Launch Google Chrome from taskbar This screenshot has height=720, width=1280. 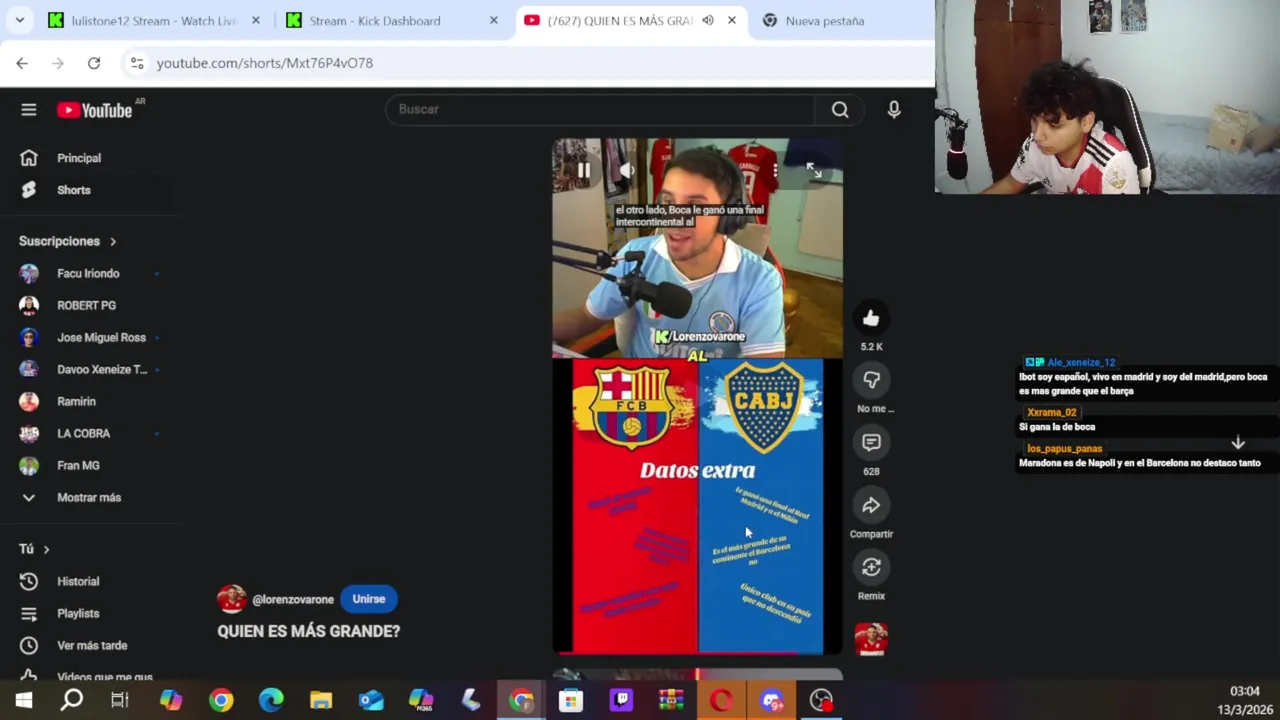[221, 700]
